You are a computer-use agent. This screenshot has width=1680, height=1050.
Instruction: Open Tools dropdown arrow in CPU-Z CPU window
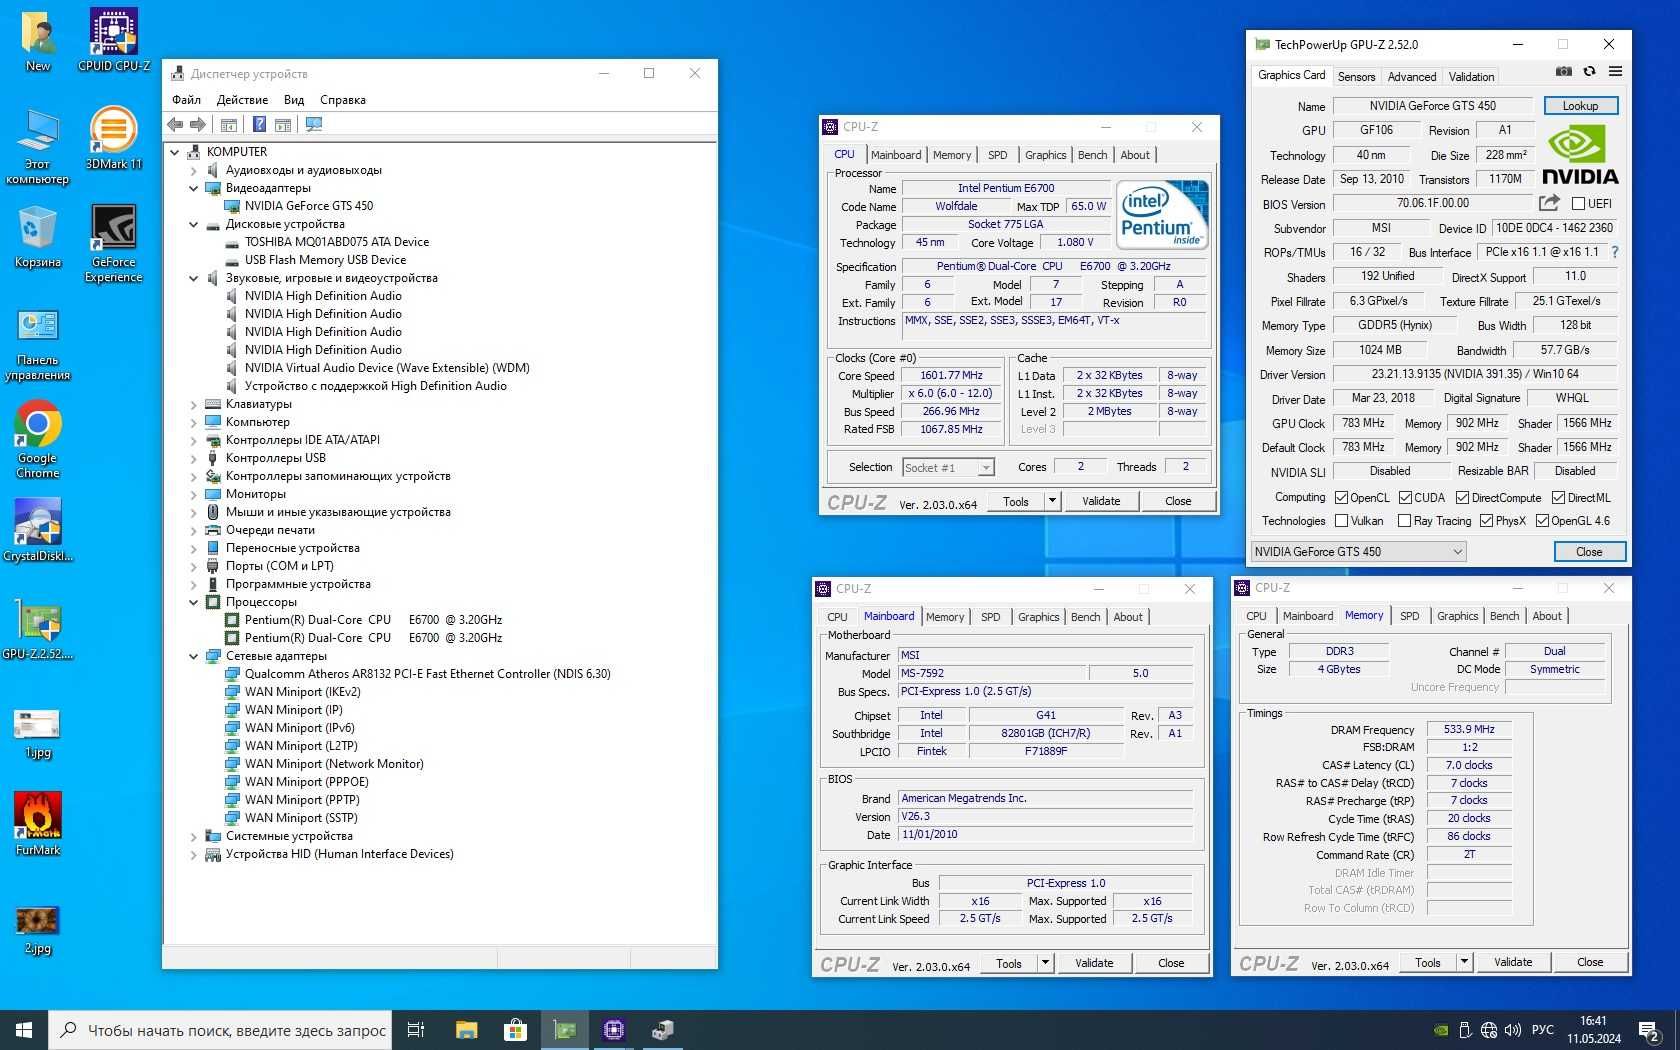pyautogui.click(x=1052, y=501)
